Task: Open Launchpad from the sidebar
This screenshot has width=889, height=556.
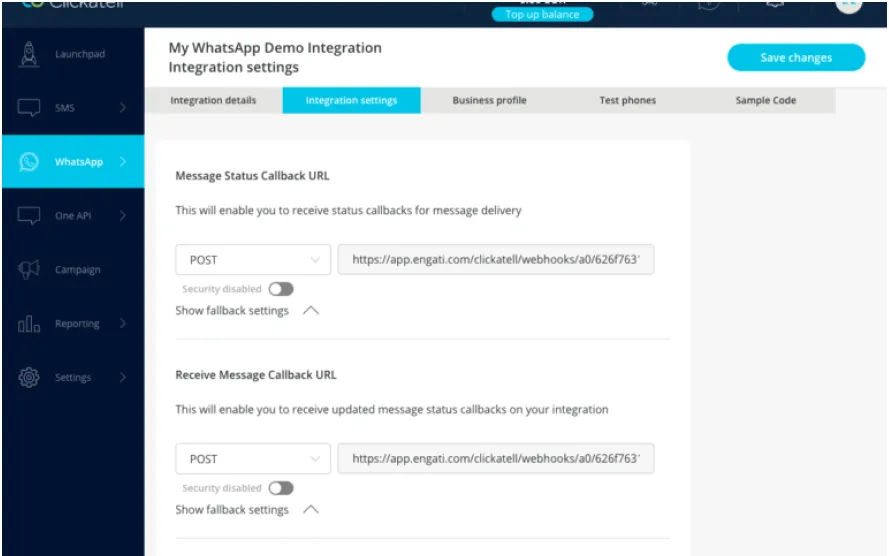Action: coord(73,54)
